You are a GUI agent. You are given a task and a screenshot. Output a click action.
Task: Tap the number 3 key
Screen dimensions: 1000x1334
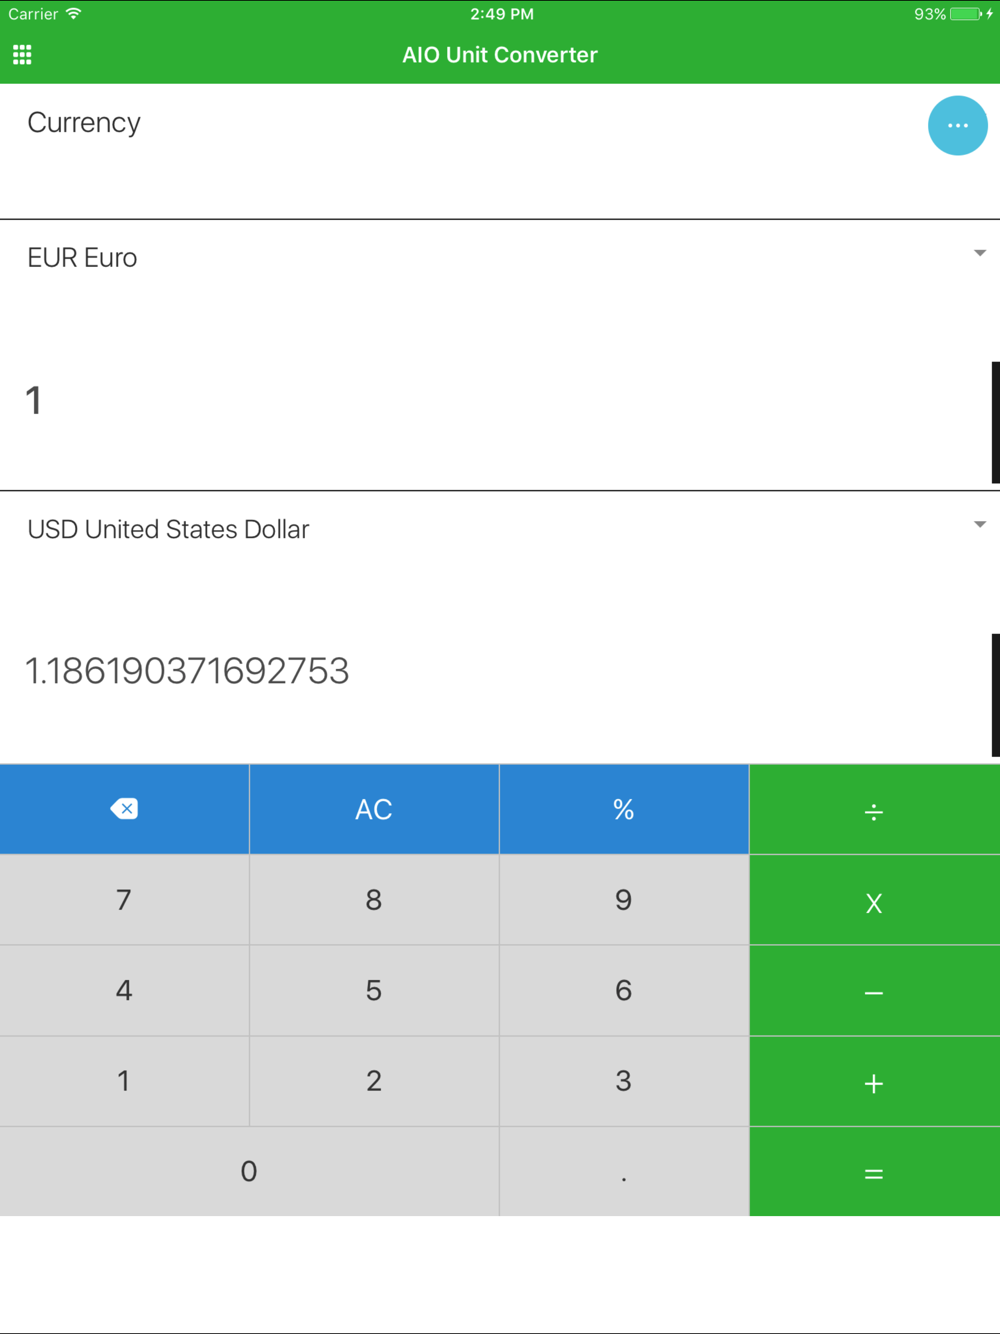pos(624,1082)
